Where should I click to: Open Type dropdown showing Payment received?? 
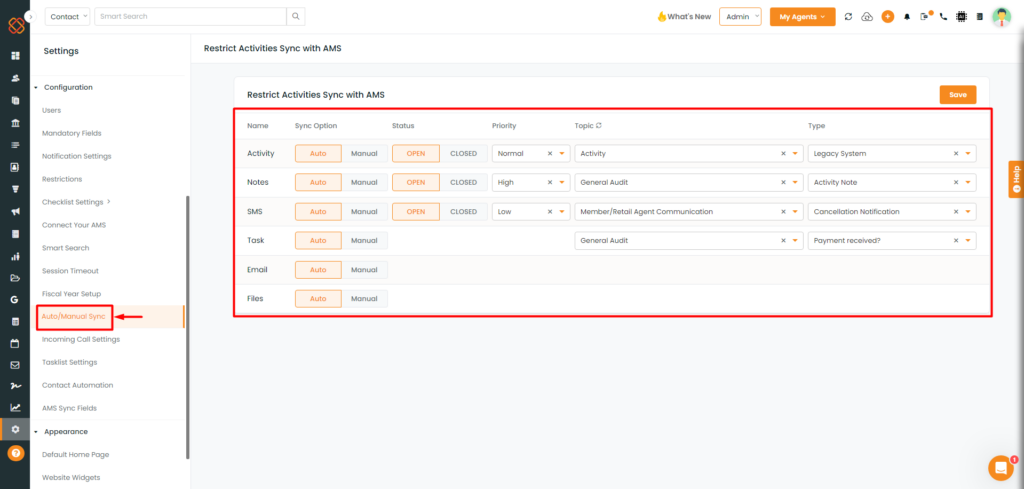892,240
